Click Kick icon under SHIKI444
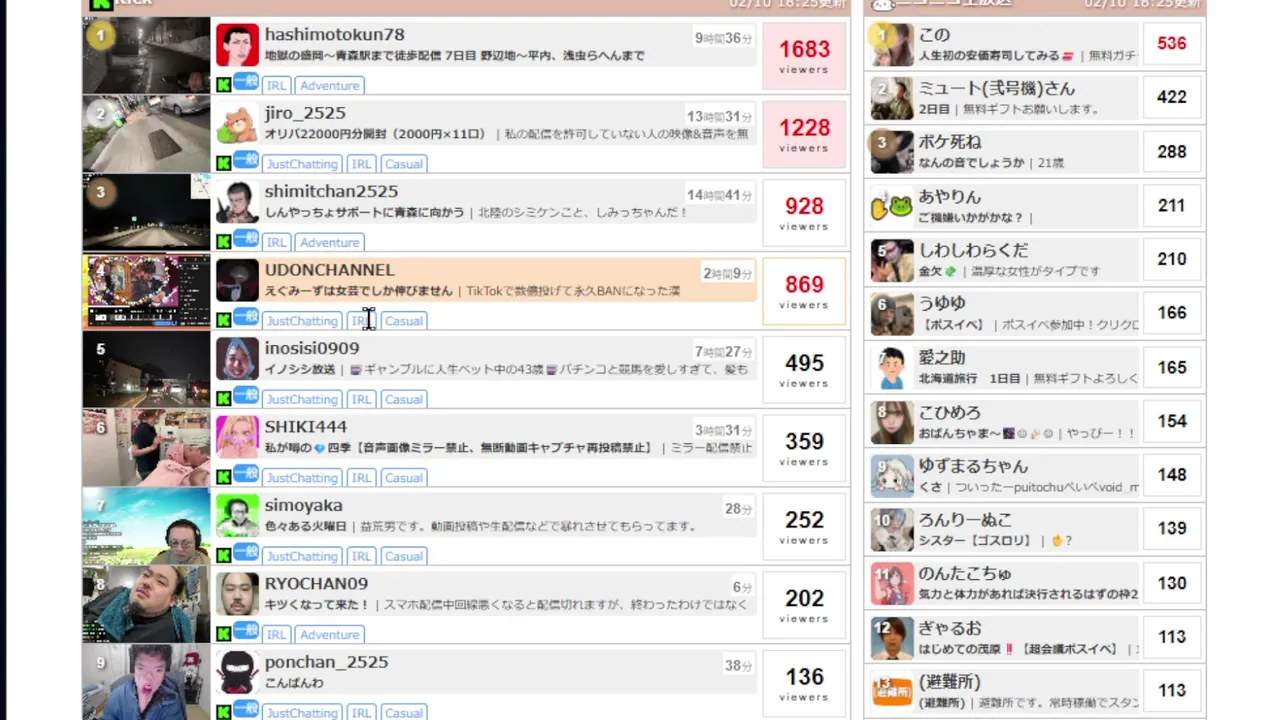This screenshot has height=720, width=1280. [224, 477]
